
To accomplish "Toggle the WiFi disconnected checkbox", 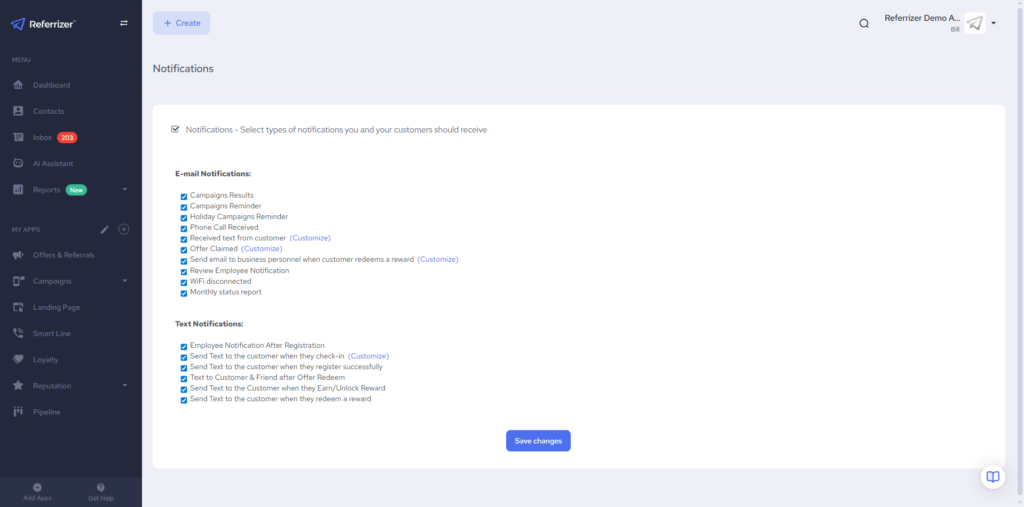I will click(184, 282).
